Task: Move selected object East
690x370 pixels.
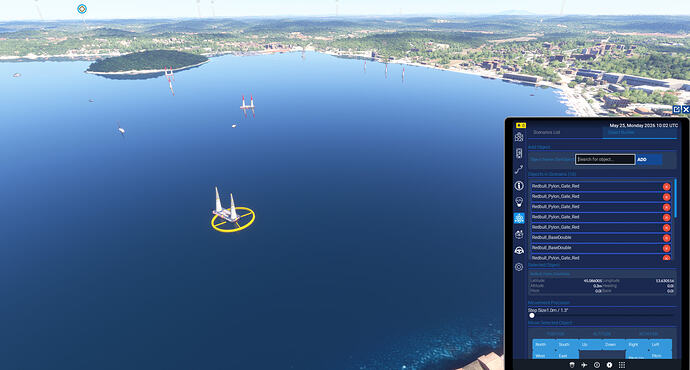Action: [567, 355]
